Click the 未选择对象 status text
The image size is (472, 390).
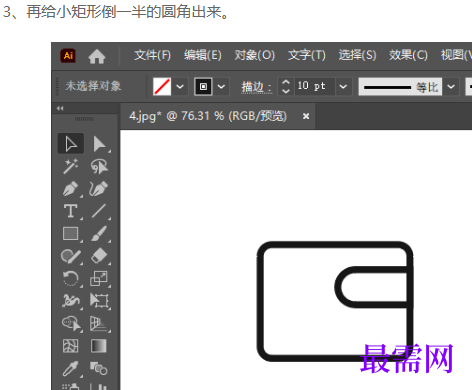[93, 86]
